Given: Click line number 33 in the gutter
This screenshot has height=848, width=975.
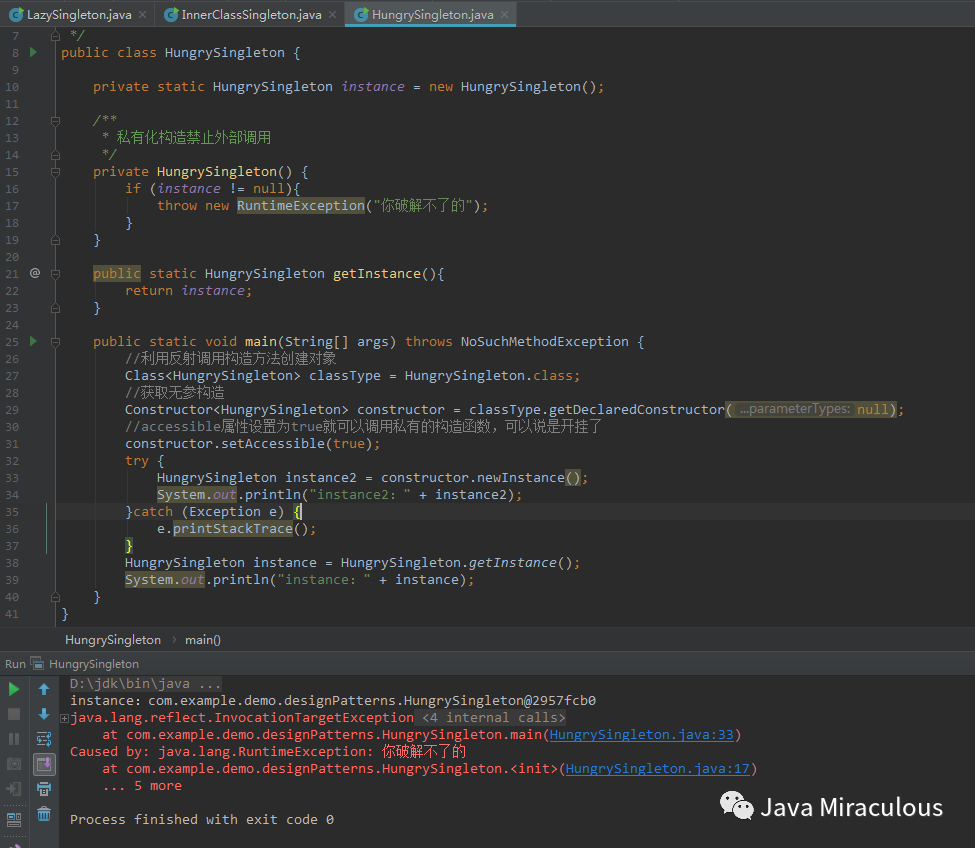Looking at the screenshot, I should tap(12, 477).
